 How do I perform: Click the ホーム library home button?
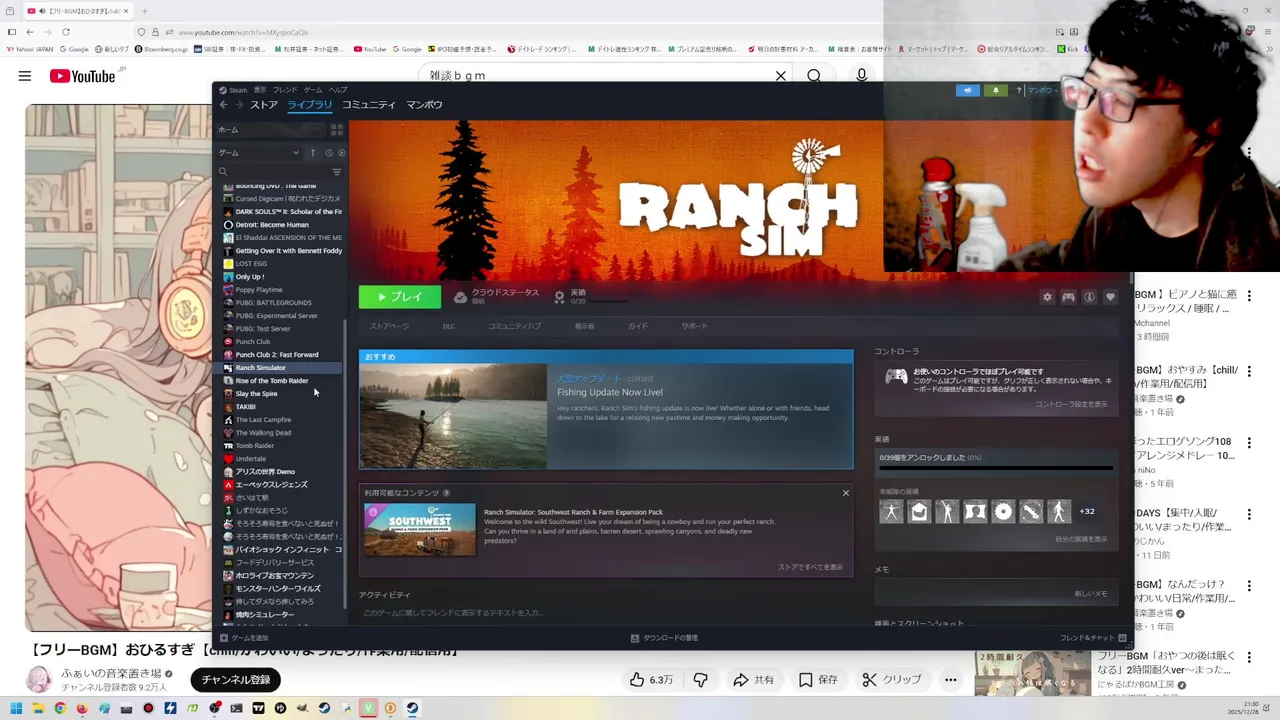coord(270,130)
